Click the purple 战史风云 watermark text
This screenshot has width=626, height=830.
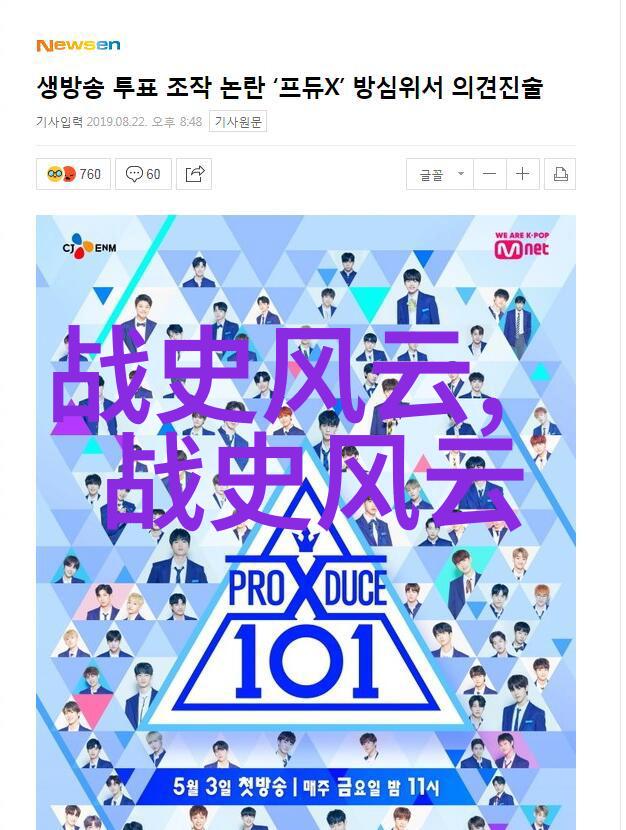coord(288,428)
